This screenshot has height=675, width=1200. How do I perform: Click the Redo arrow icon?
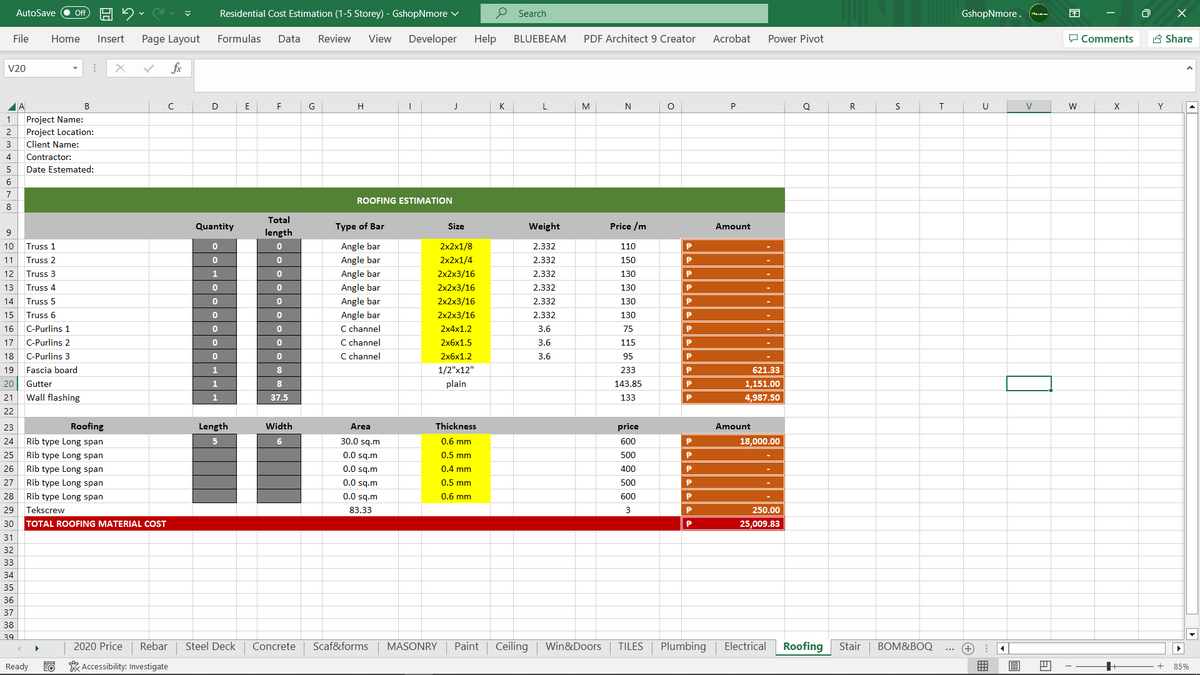pyautogui.click(x=159, y=13)
